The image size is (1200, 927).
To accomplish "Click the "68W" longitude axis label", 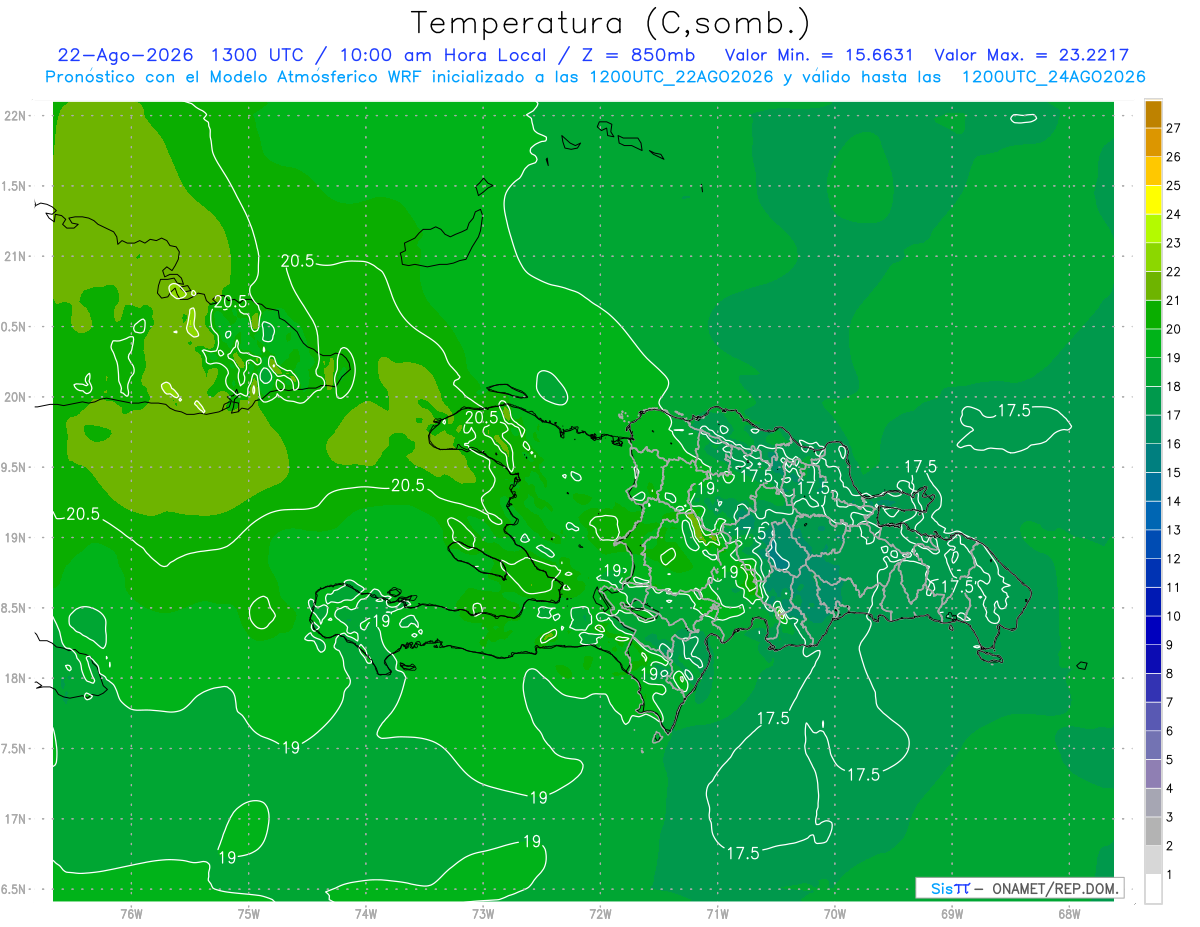I will pyautogui.click(x=1068, y=913).
